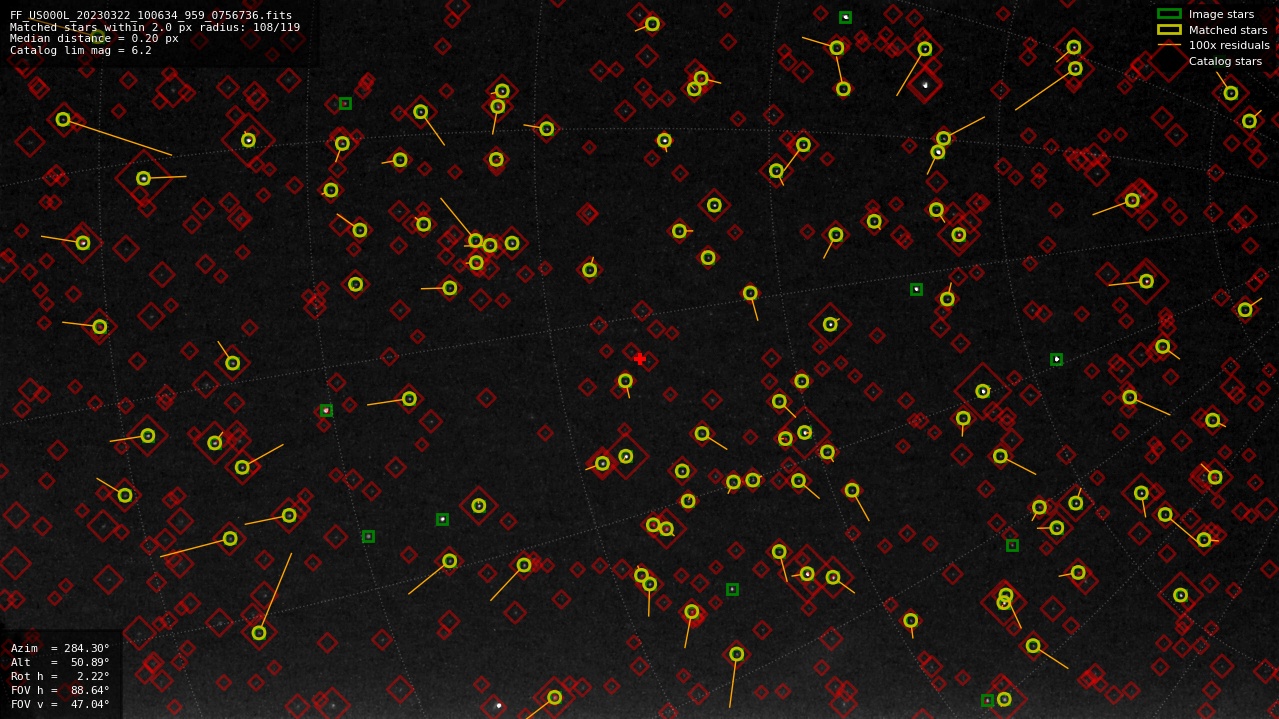Click the orange 100x residuals legend line
The width and height of the screenshot is (1279, 719).
click(1169, 45)
